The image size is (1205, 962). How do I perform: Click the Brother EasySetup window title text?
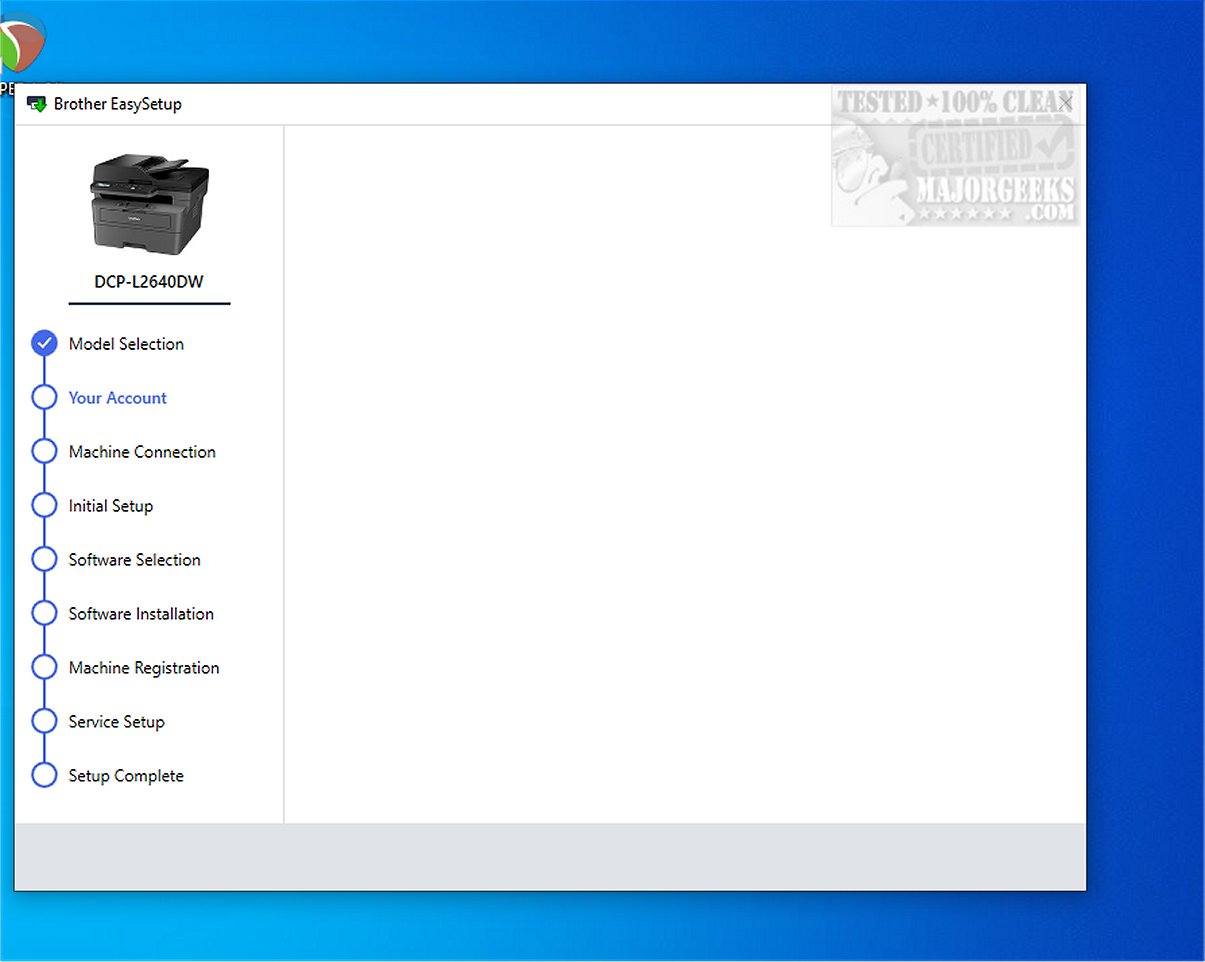point(118,104)
